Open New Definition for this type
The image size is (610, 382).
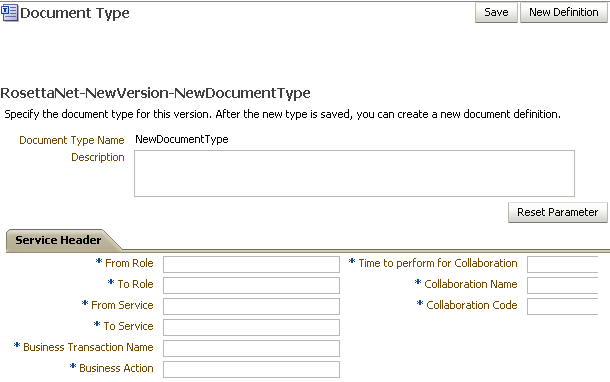click(563, 12)
